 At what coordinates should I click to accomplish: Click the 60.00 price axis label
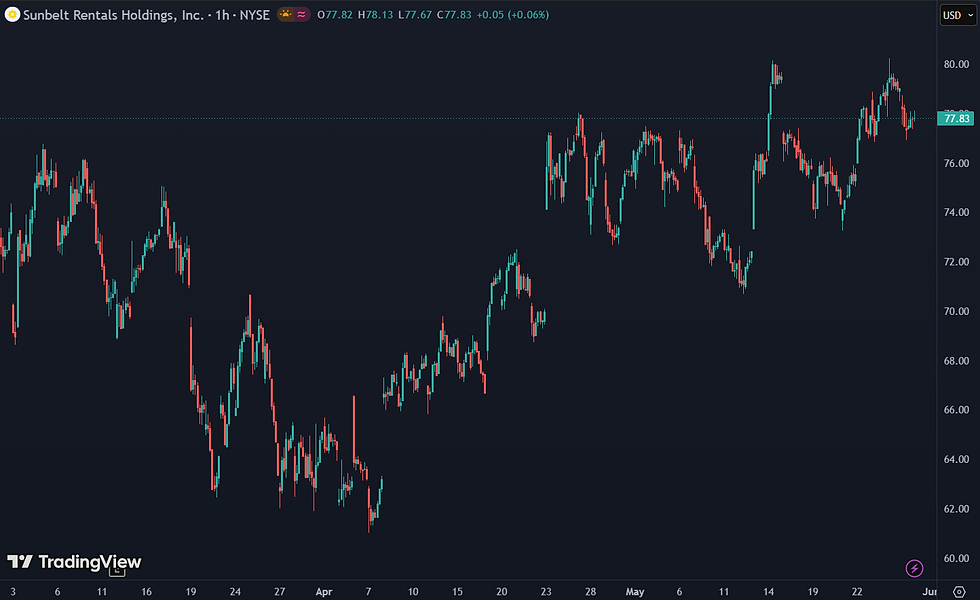pos(956,558)
